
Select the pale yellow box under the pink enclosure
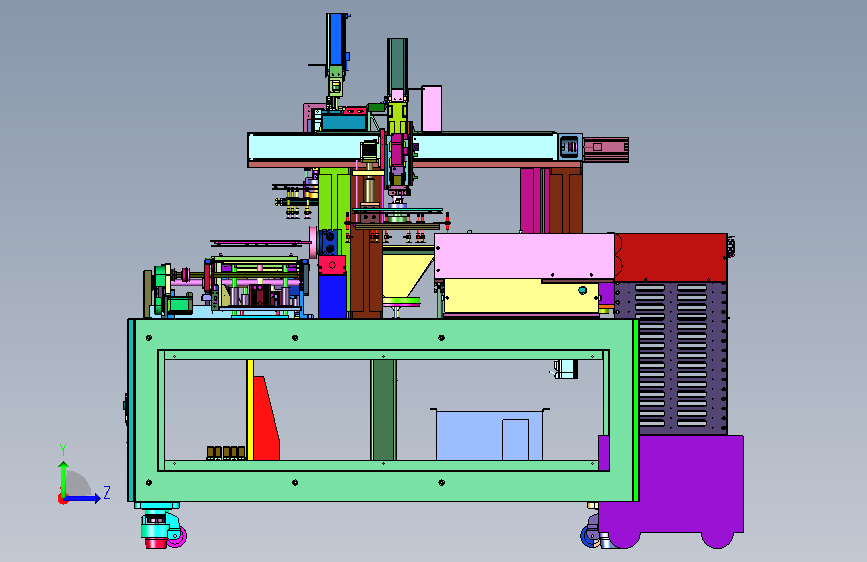click(x=521, y=297)
